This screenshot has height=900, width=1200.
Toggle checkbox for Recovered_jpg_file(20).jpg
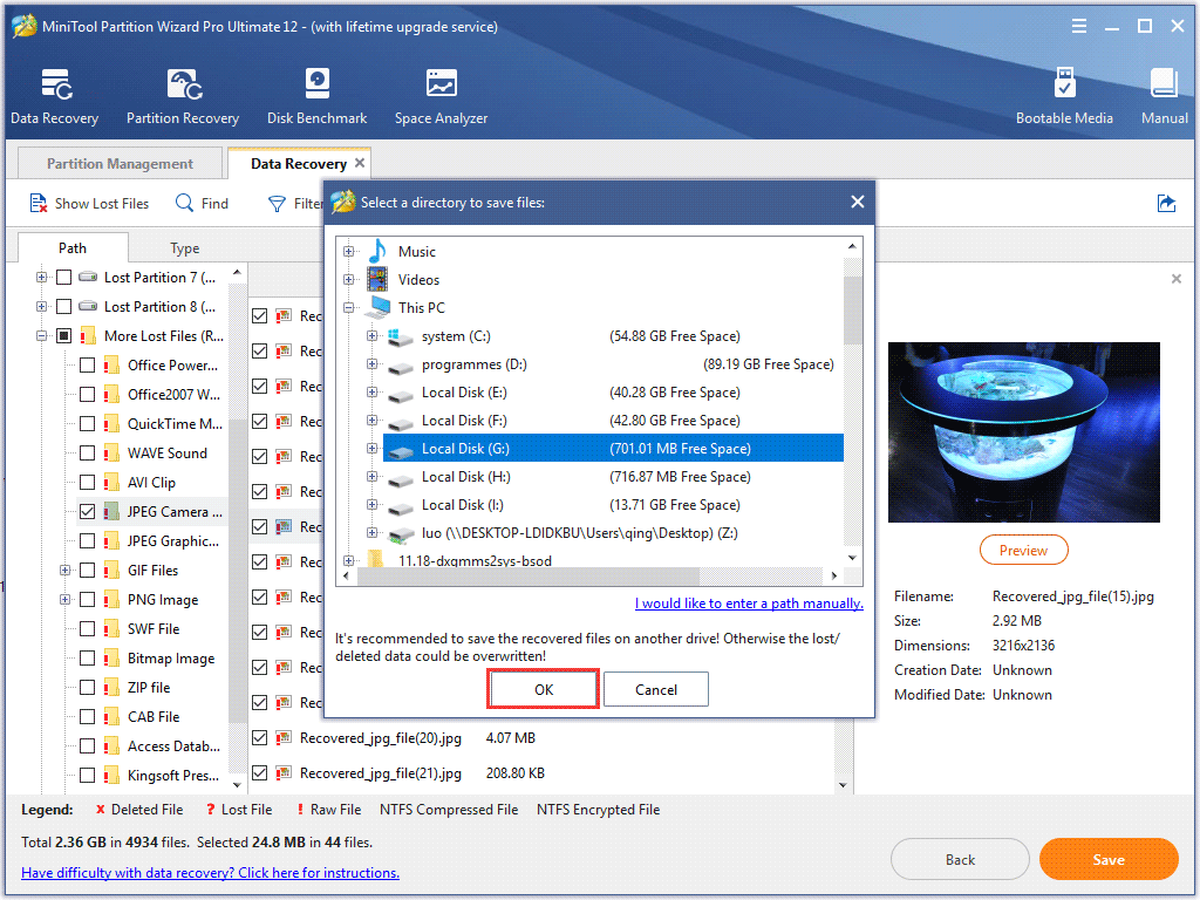point(260,738)
